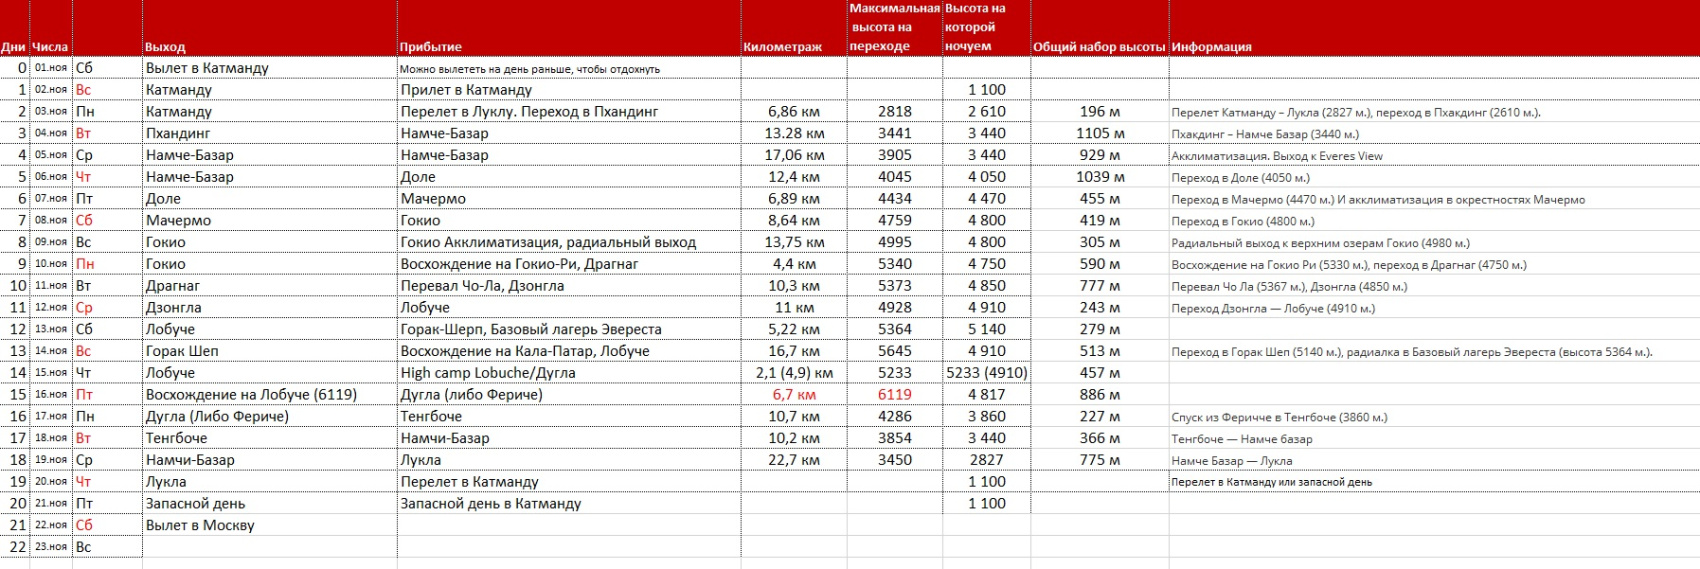Select the "Восхождение на Кала-Патар, Лобуче" cell
1700x569 pixels.
pyautogui.click(x=524, y=351)
